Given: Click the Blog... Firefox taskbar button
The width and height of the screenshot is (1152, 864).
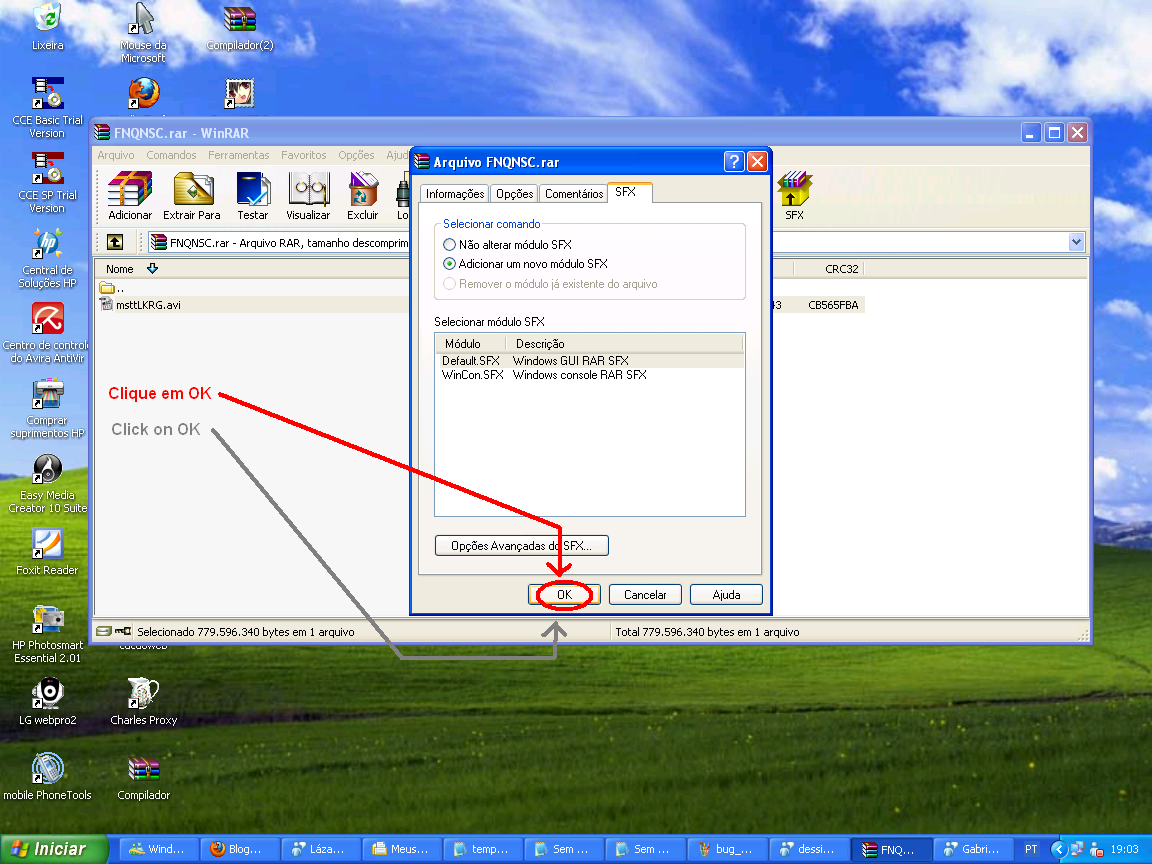Looking at the screenshot, I should (239, 849).
